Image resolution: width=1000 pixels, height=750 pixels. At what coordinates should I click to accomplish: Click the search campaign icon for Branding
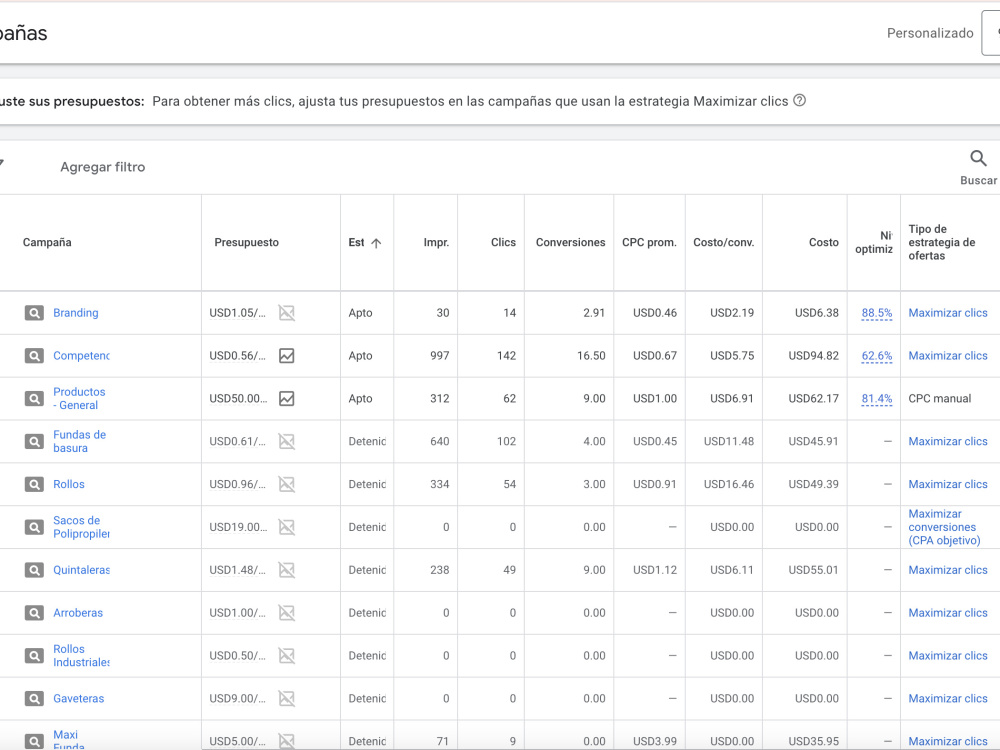34,313
